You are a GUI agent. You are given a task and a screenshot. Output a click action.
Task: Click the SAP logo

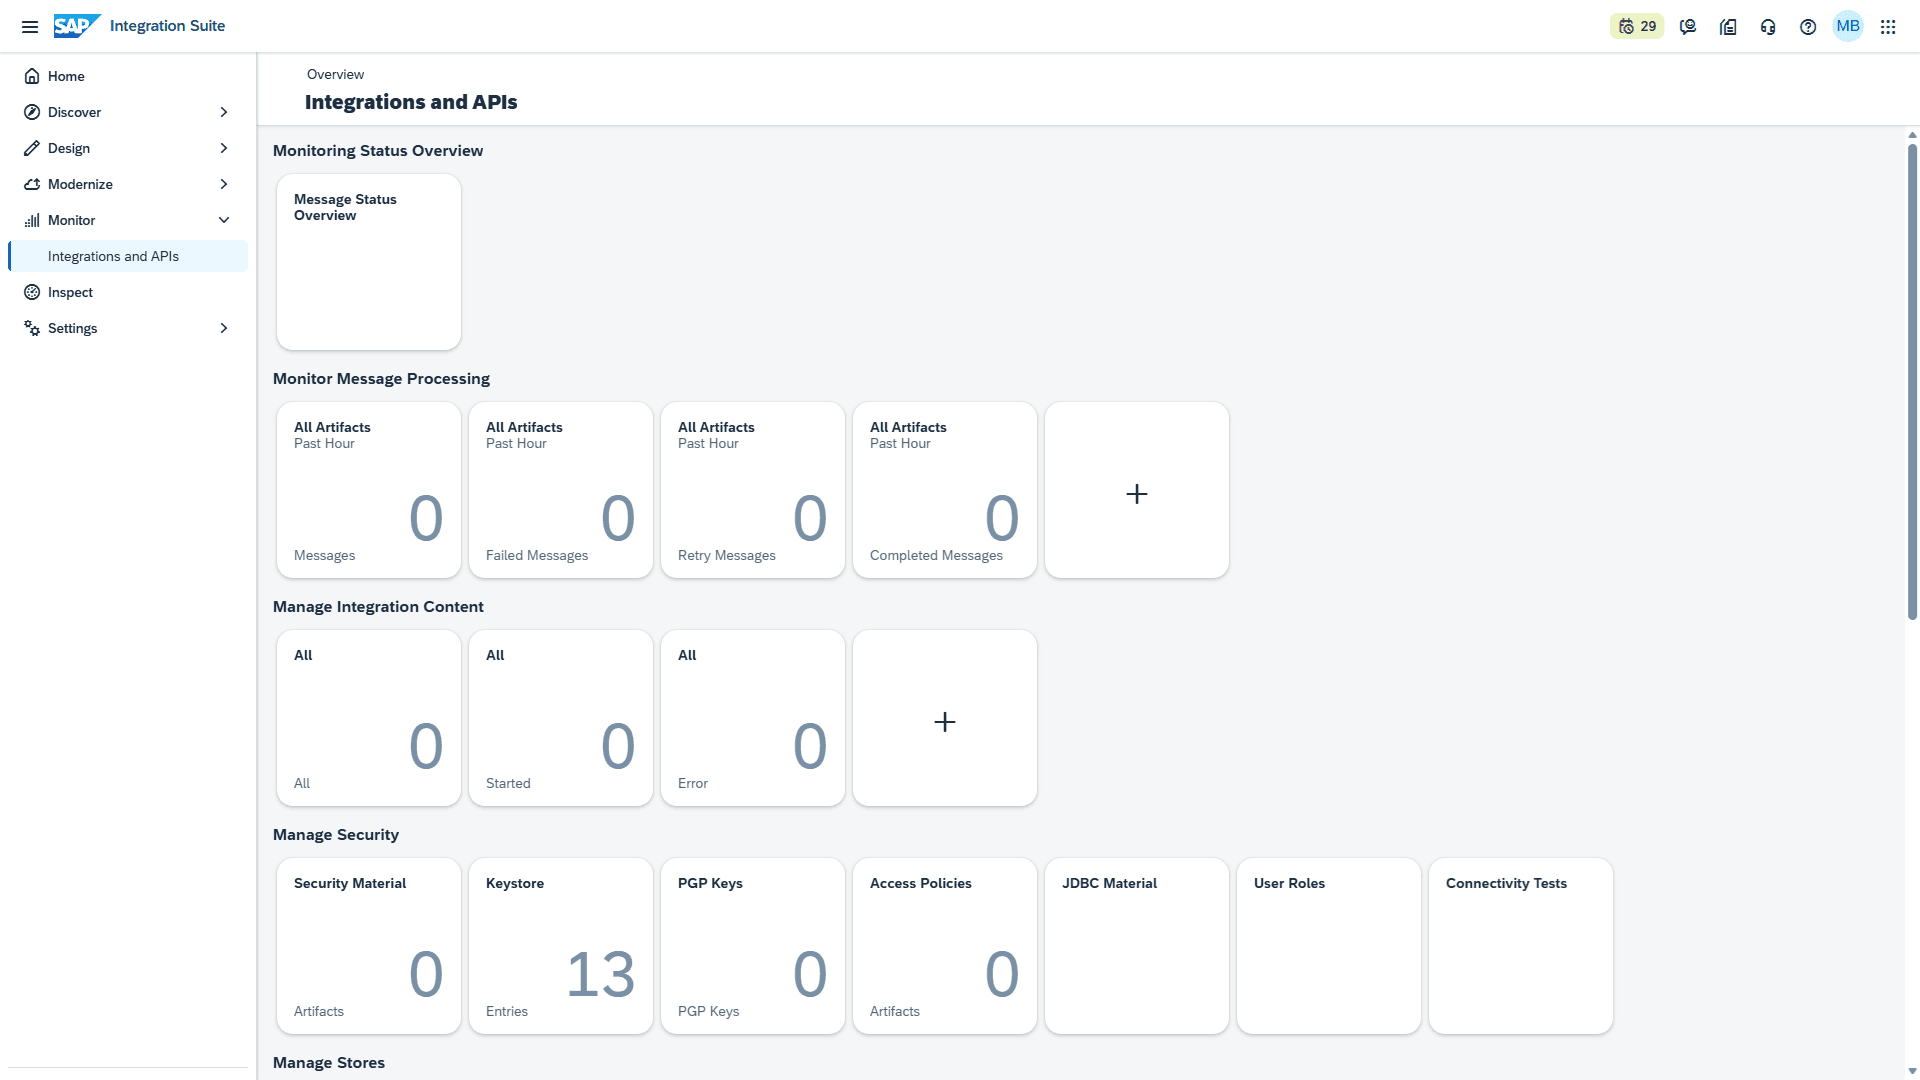[77, 26]
